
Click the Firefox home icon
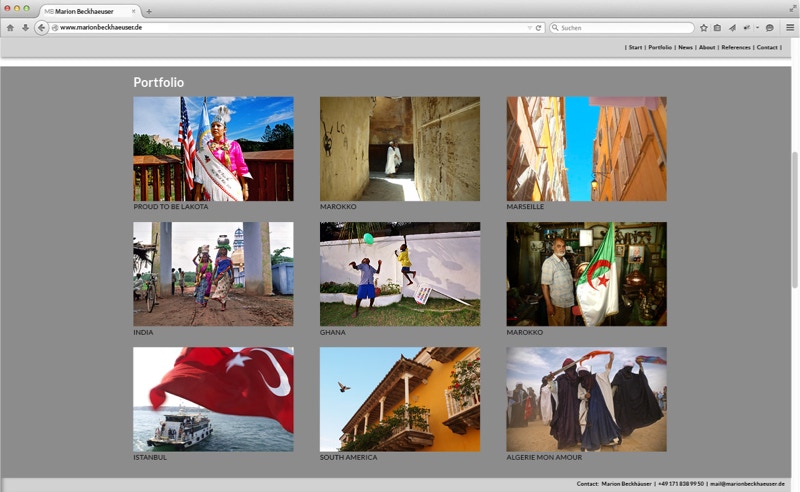click(10, 28)
